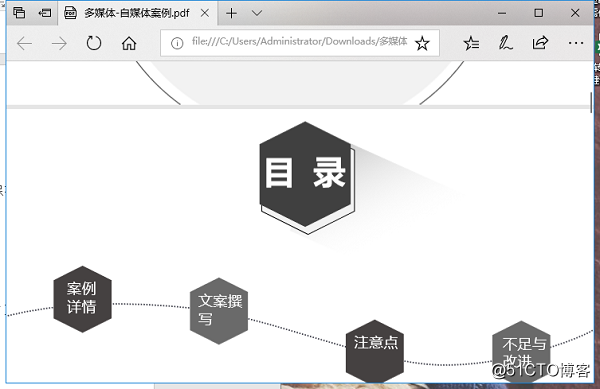Open Settings and more menu
Viewport: 600px width, 389px height.
point(576,43)
